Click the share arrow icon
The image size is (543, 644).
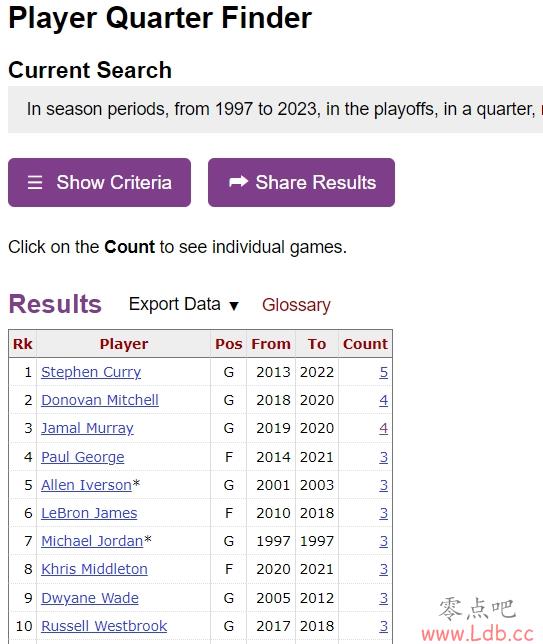(x=238, y=182)
